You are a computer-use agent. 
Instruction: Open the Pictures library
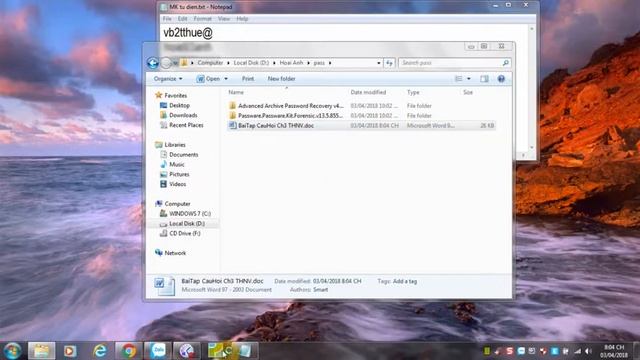tap(179, 174)
